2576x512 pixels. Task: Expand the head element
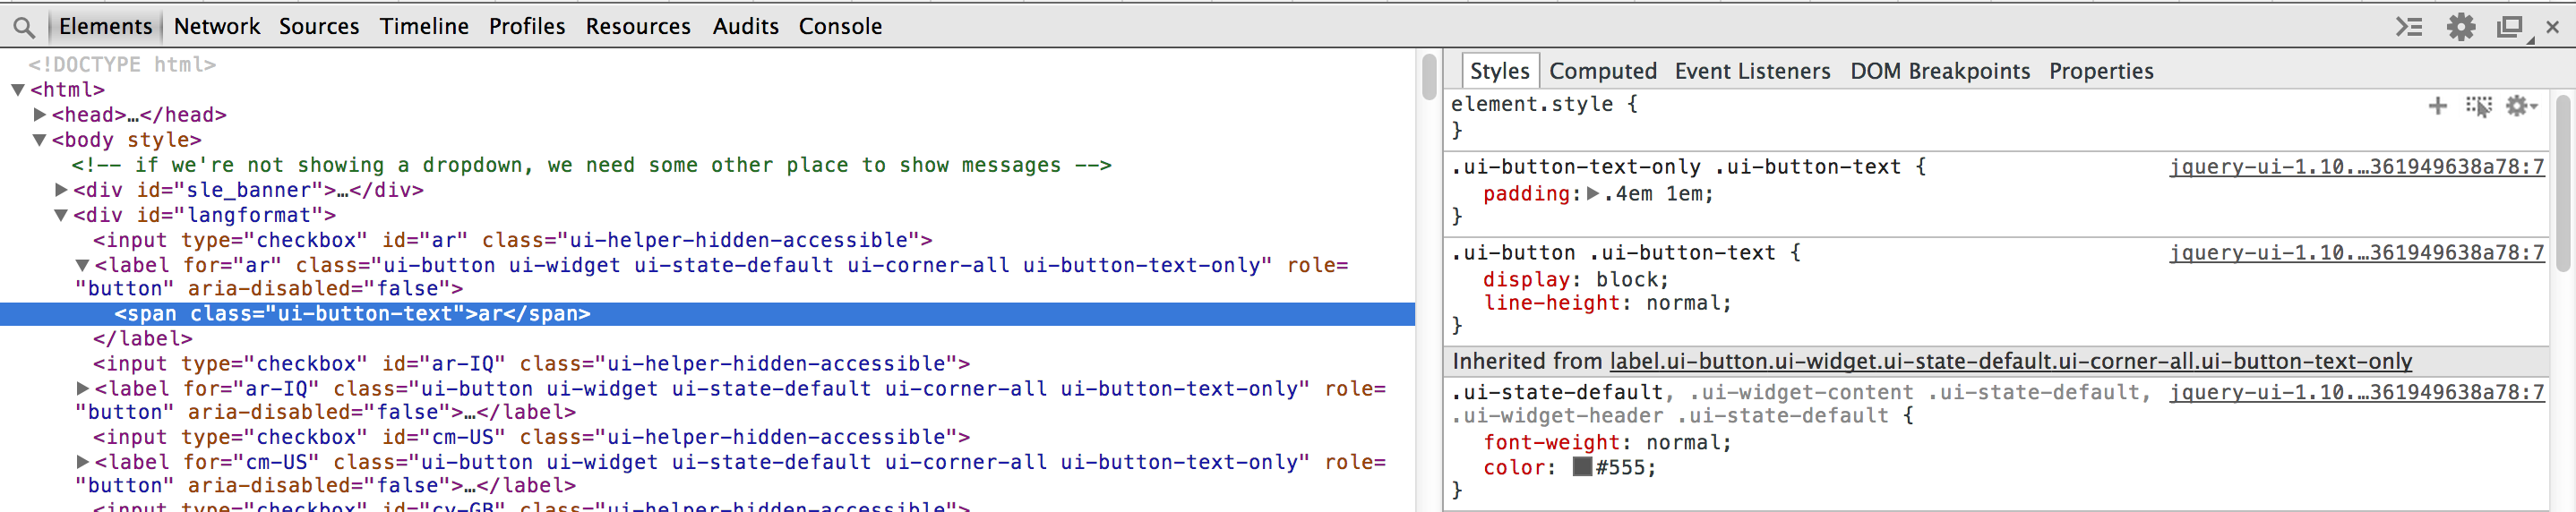(40, 115)
